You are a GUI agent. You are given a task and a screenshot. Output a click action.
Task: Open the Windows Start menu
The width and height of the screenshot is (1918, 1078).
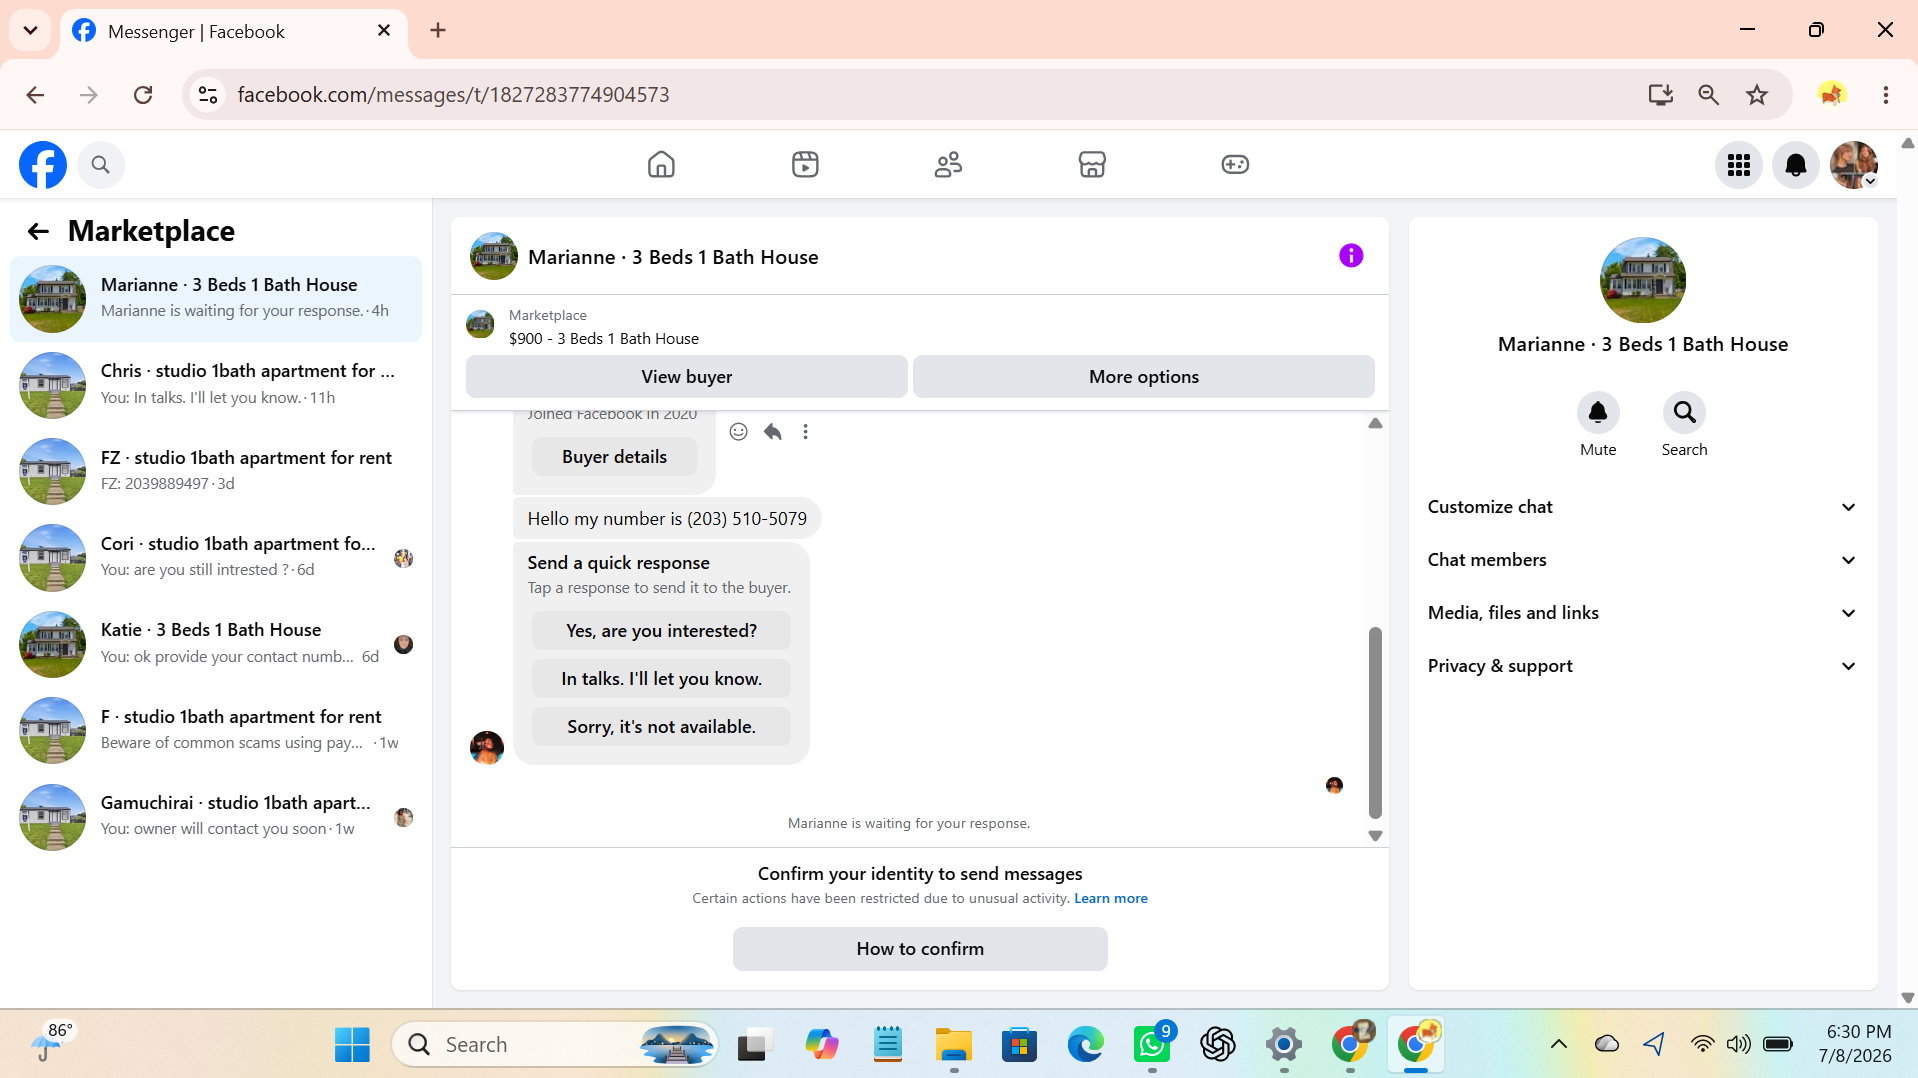tap(352, 1045)
